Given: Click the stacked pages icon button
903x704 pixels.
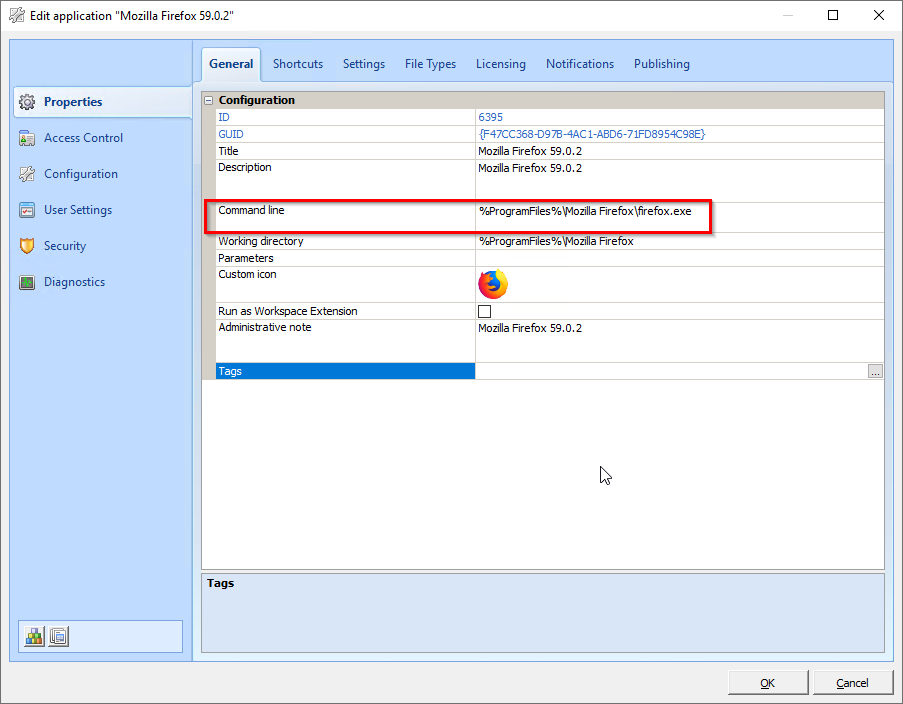Looking at the screenshot, I should [59, 636].
